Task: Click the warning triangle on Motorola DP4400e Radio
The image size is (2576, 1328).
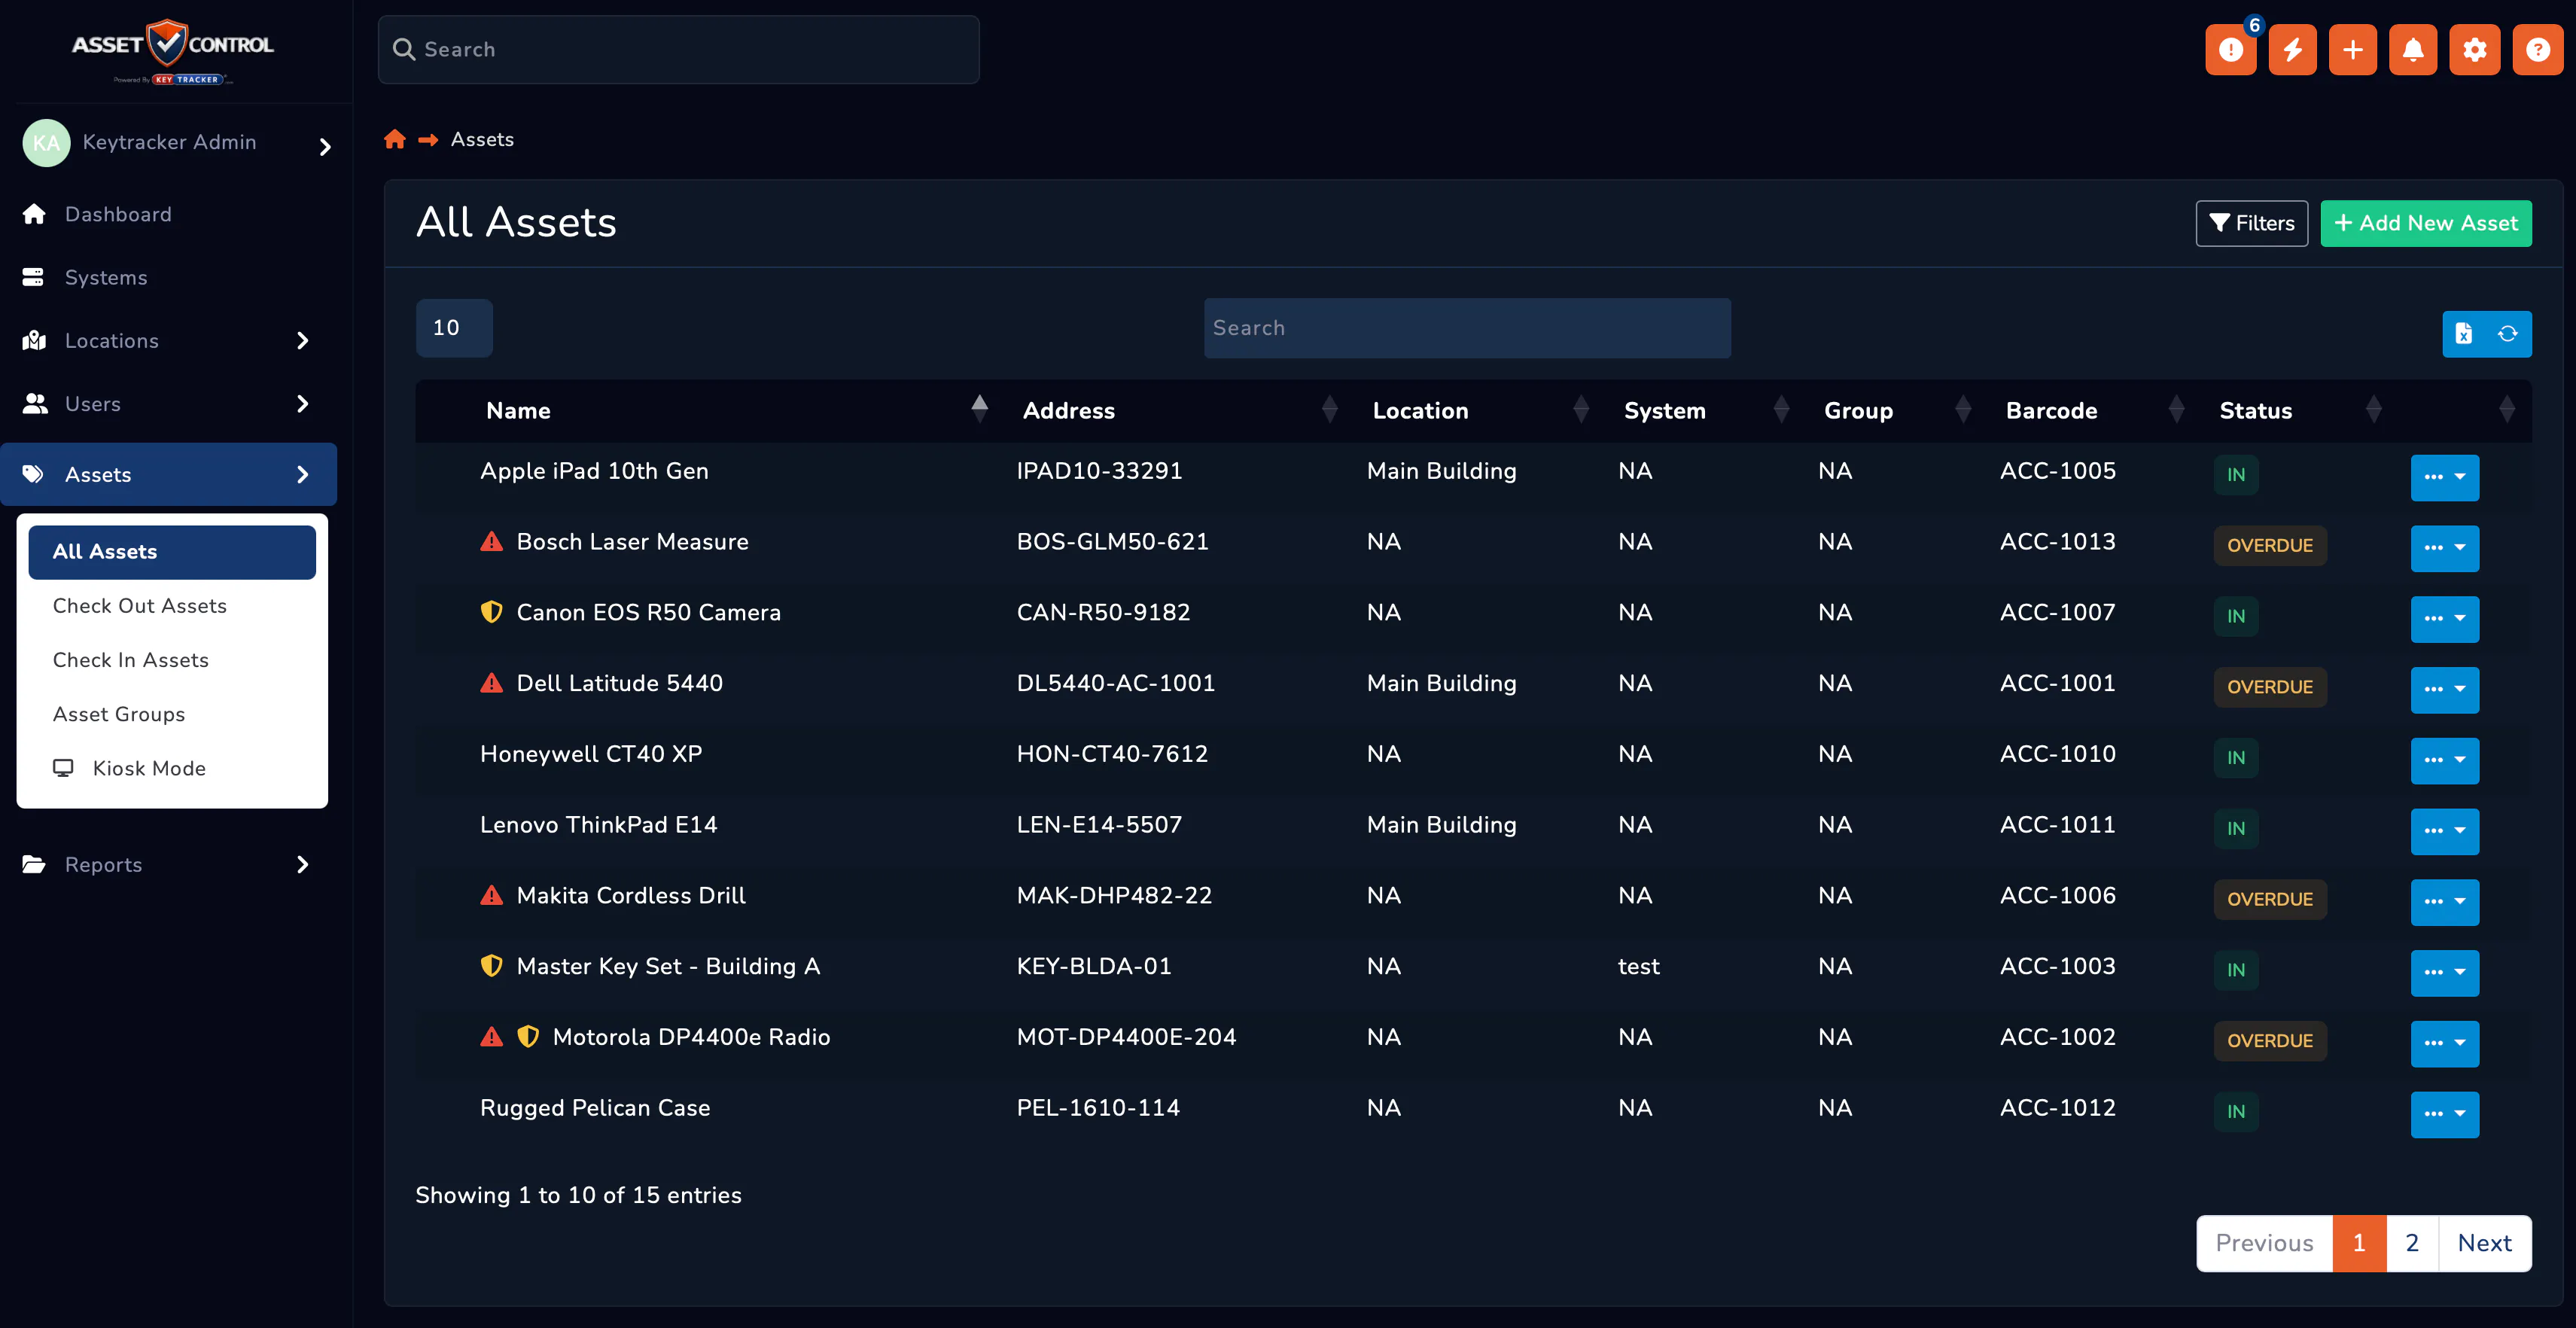Action: (491, 1037)
